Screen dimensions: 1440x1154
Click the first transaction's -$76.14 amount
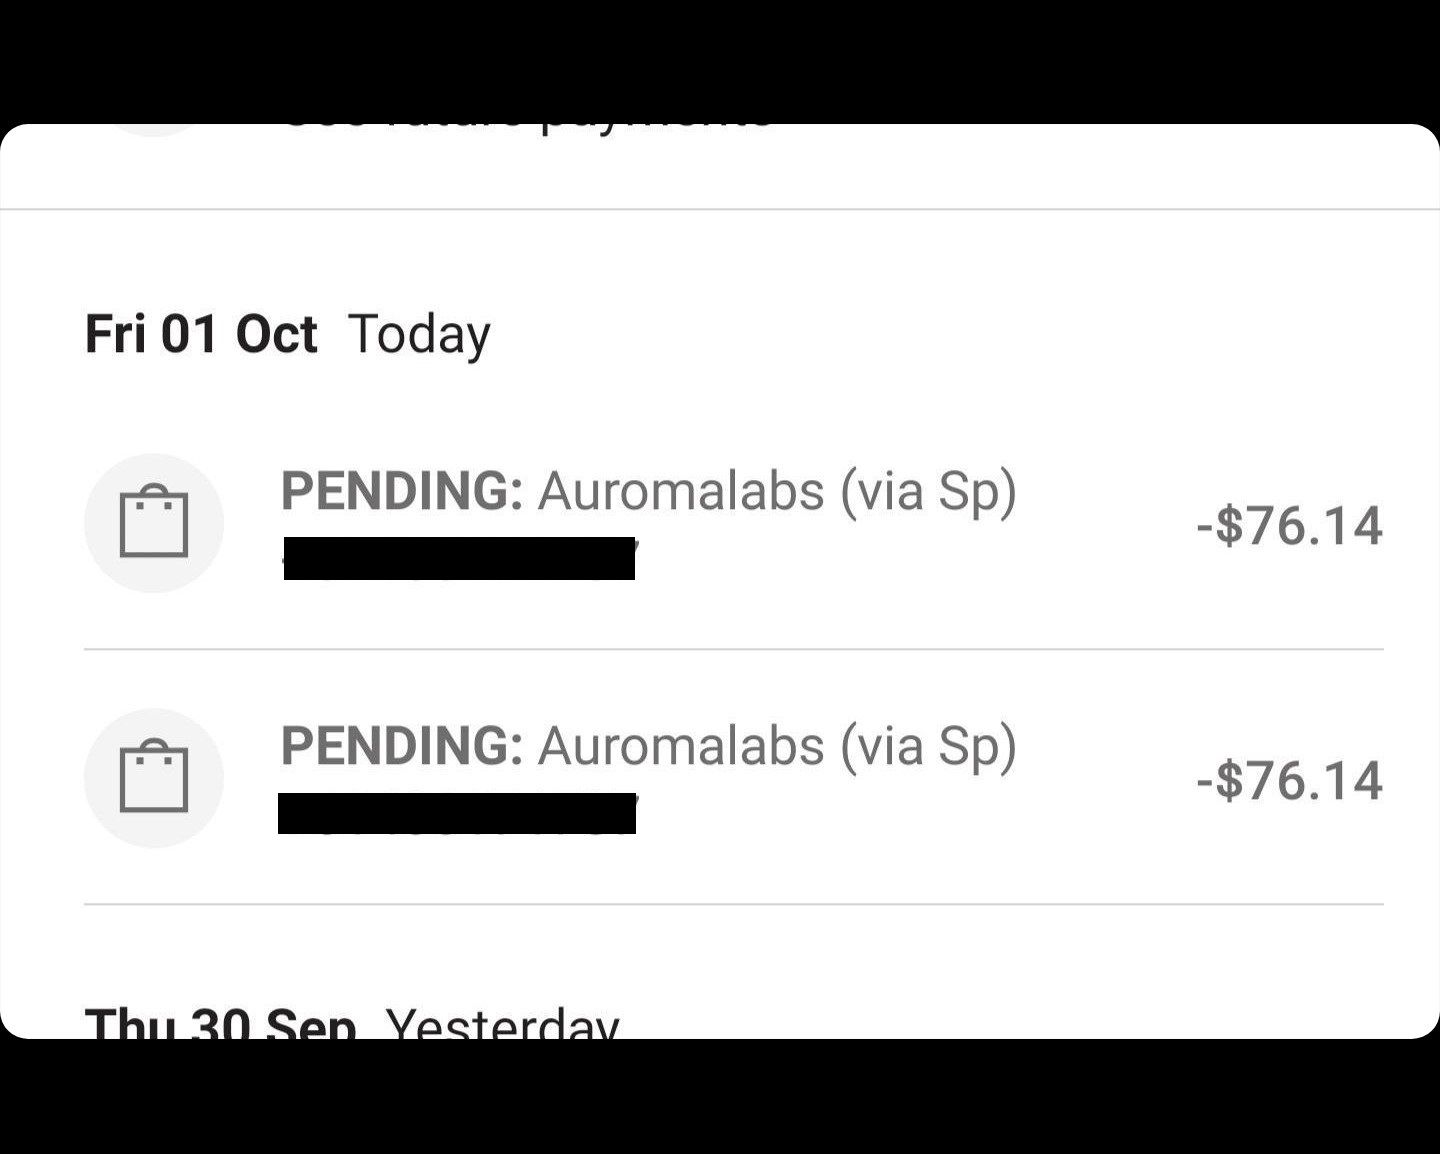[1289, 525]
